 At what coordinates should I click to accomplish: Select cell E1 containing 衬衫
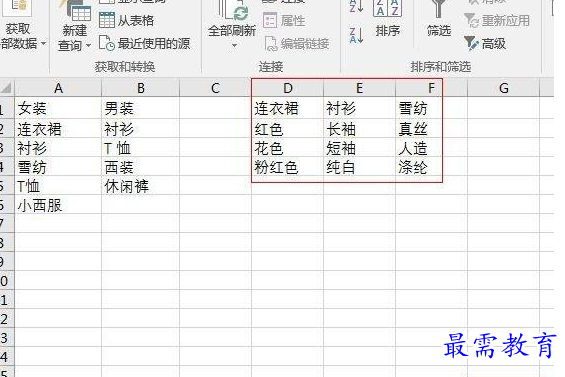[x=359, y=108]
